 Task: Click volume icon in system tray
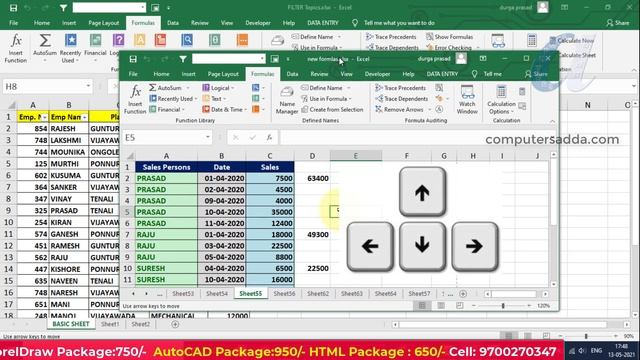click(582, 351)
